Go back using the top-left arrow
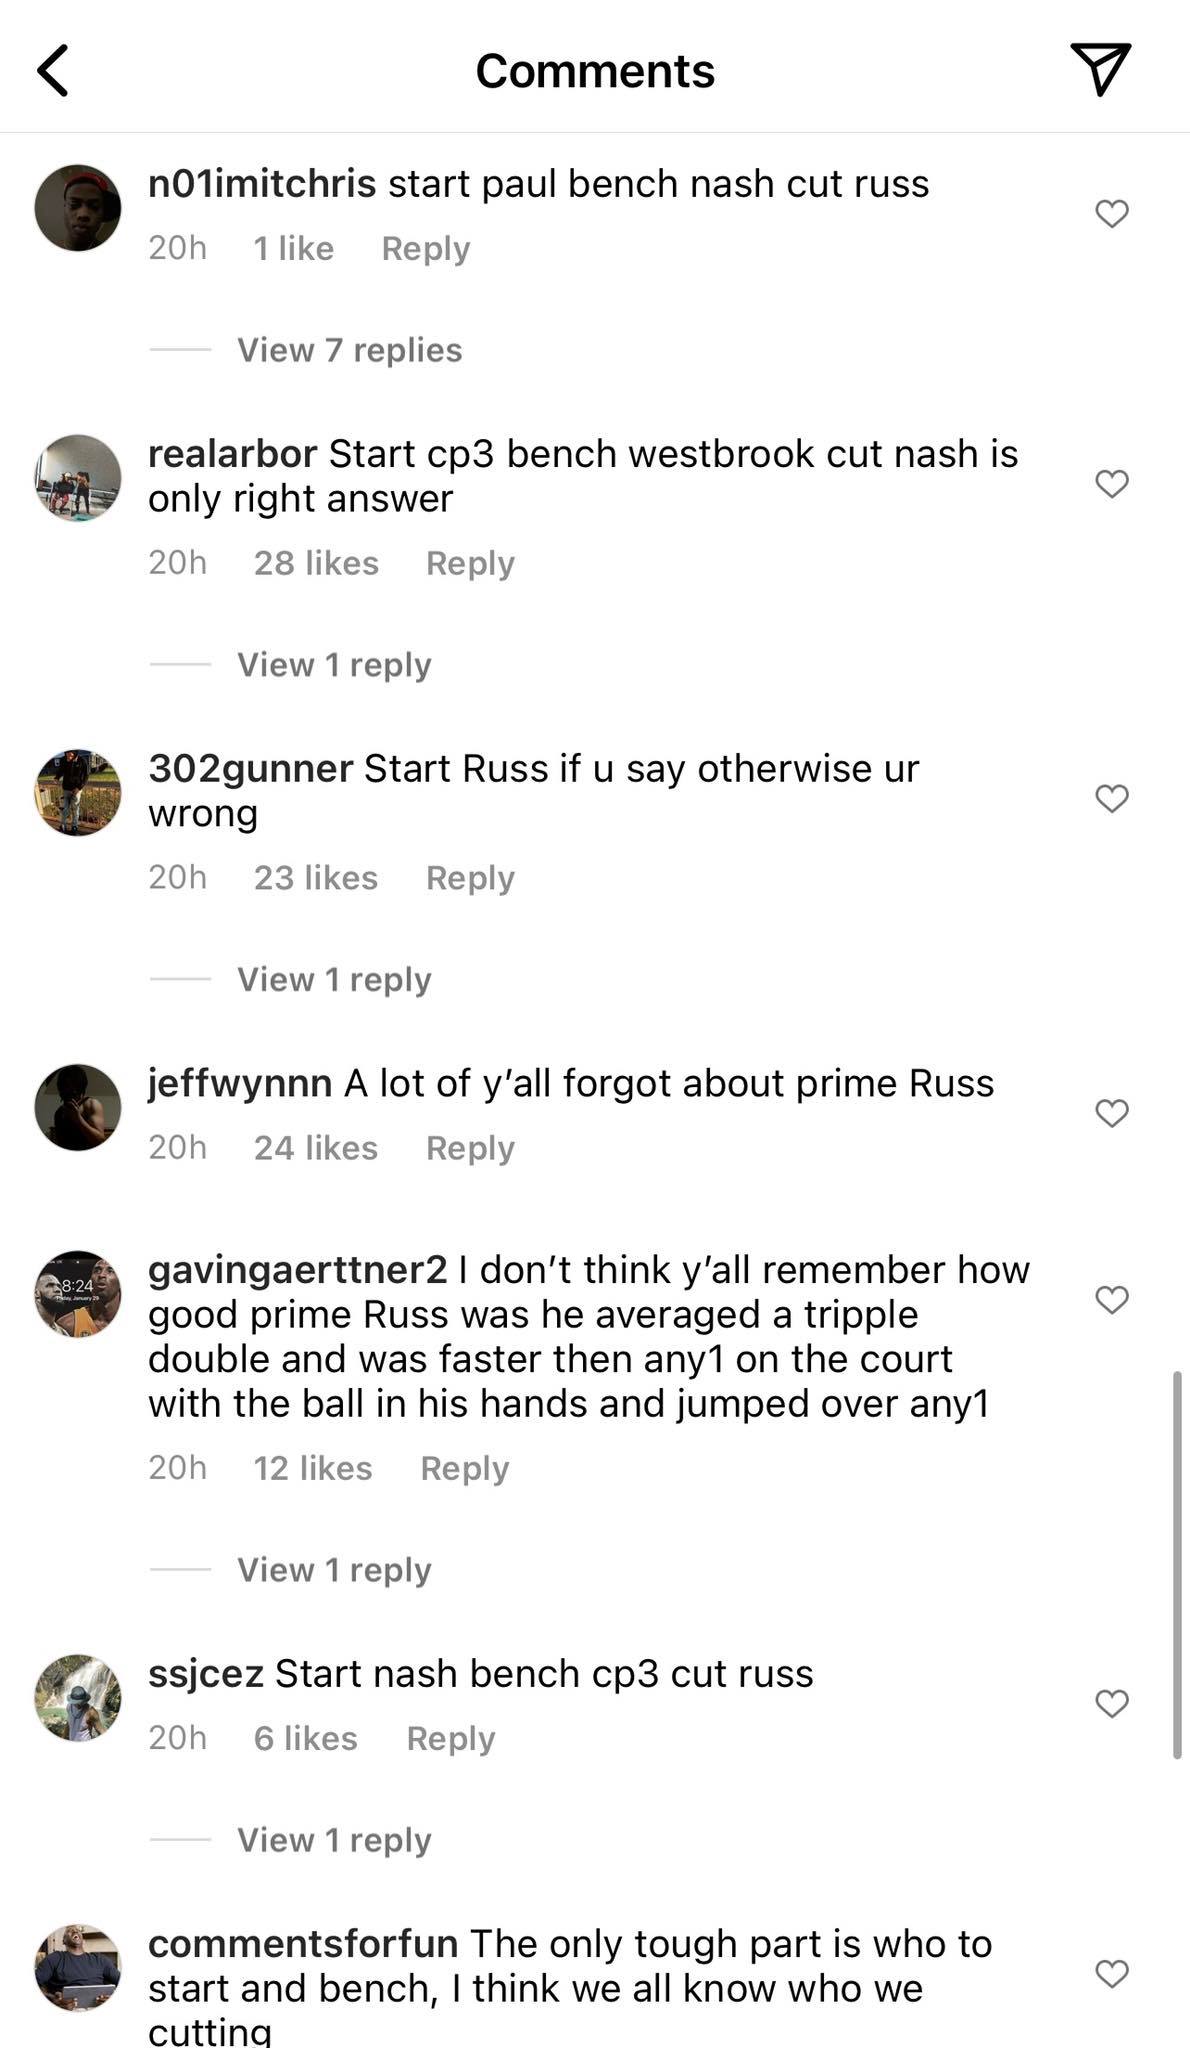 [53, 71]
